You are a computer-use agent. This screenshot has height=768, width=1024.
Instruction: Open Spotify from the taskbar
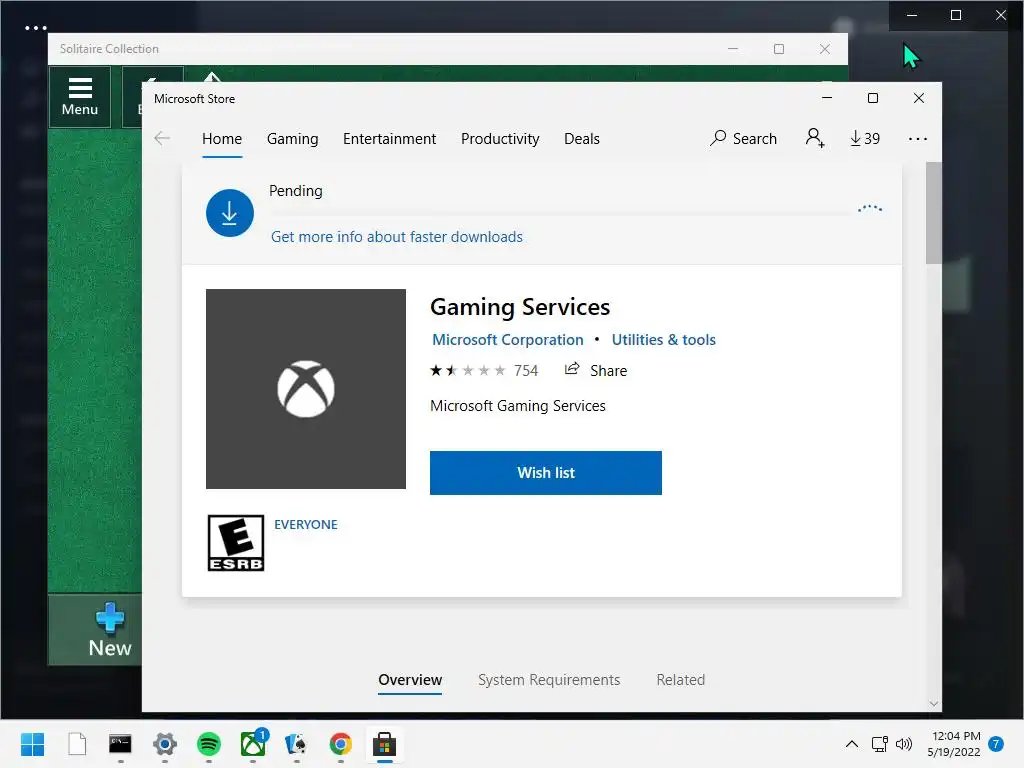(209, 744)
